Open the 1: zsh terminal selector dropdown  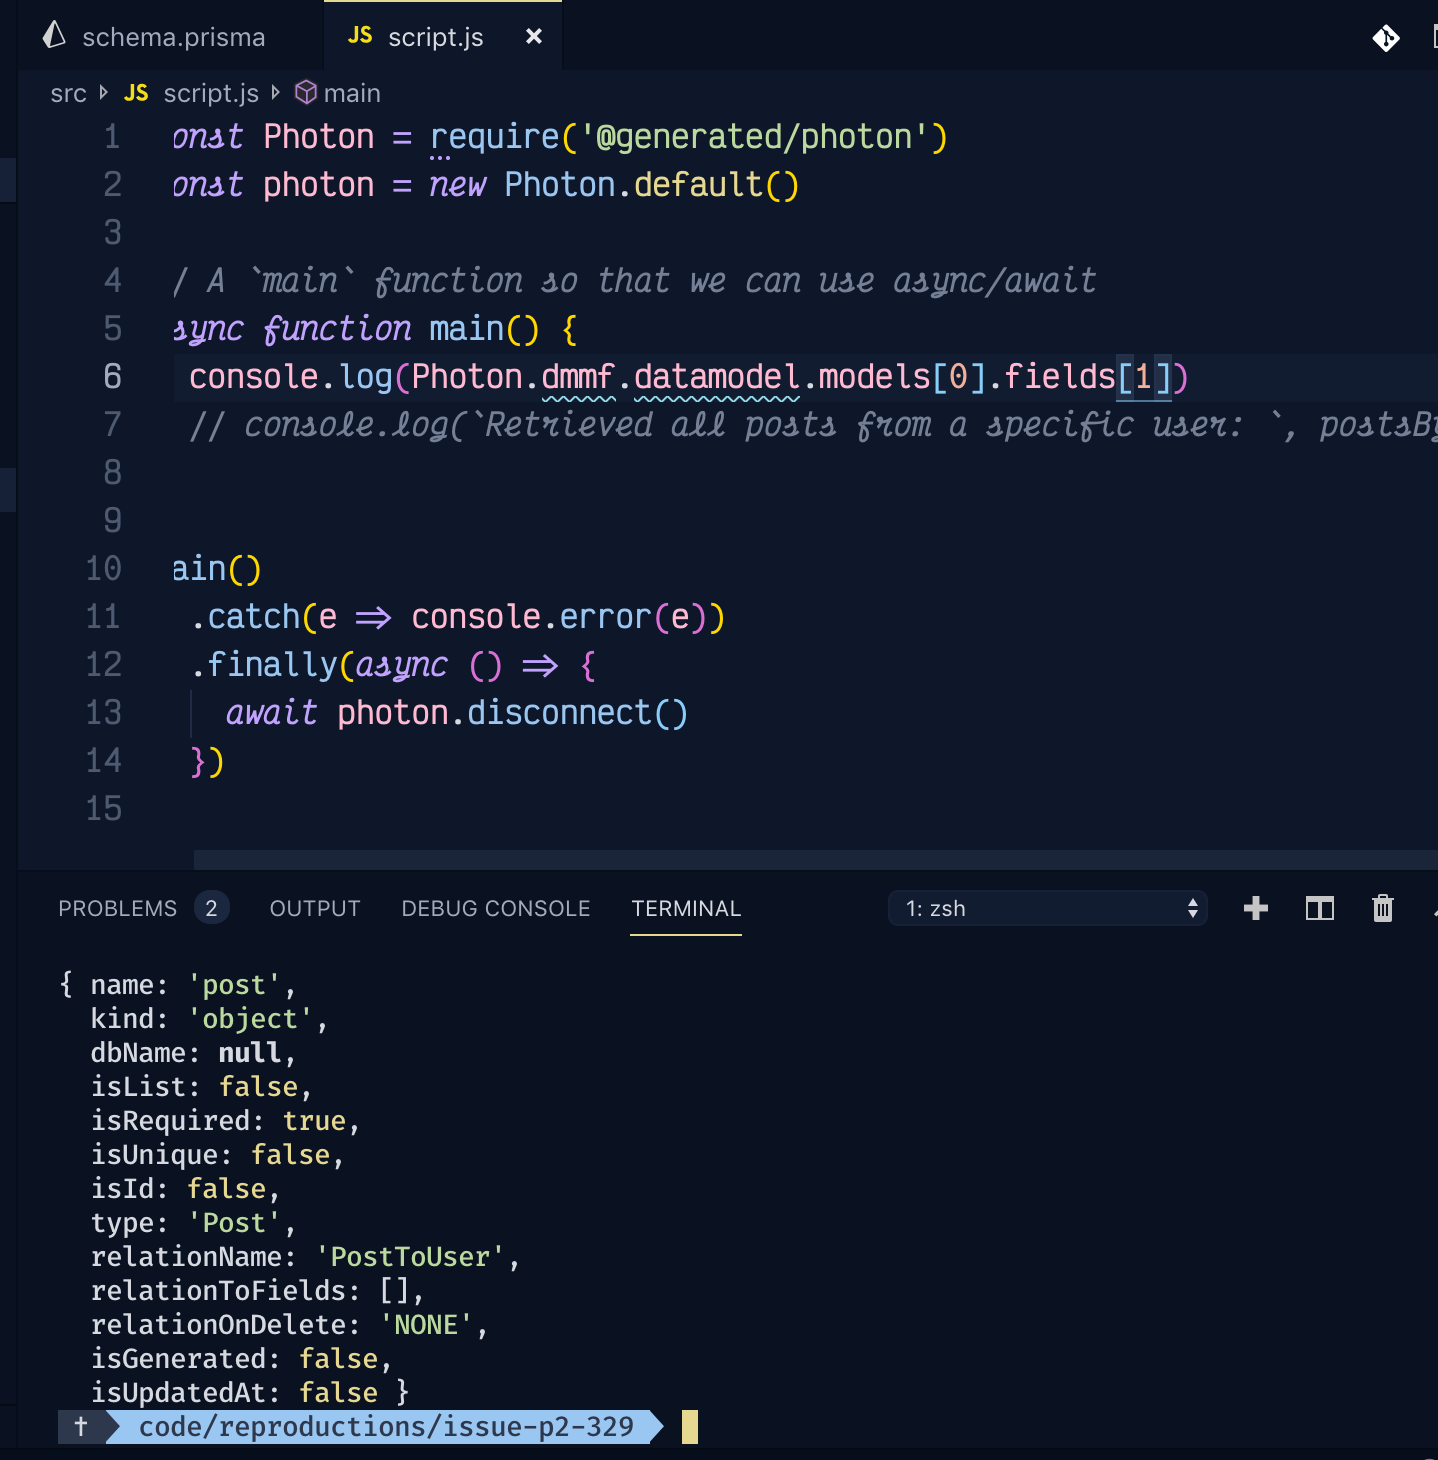(x=1047, y=908)
